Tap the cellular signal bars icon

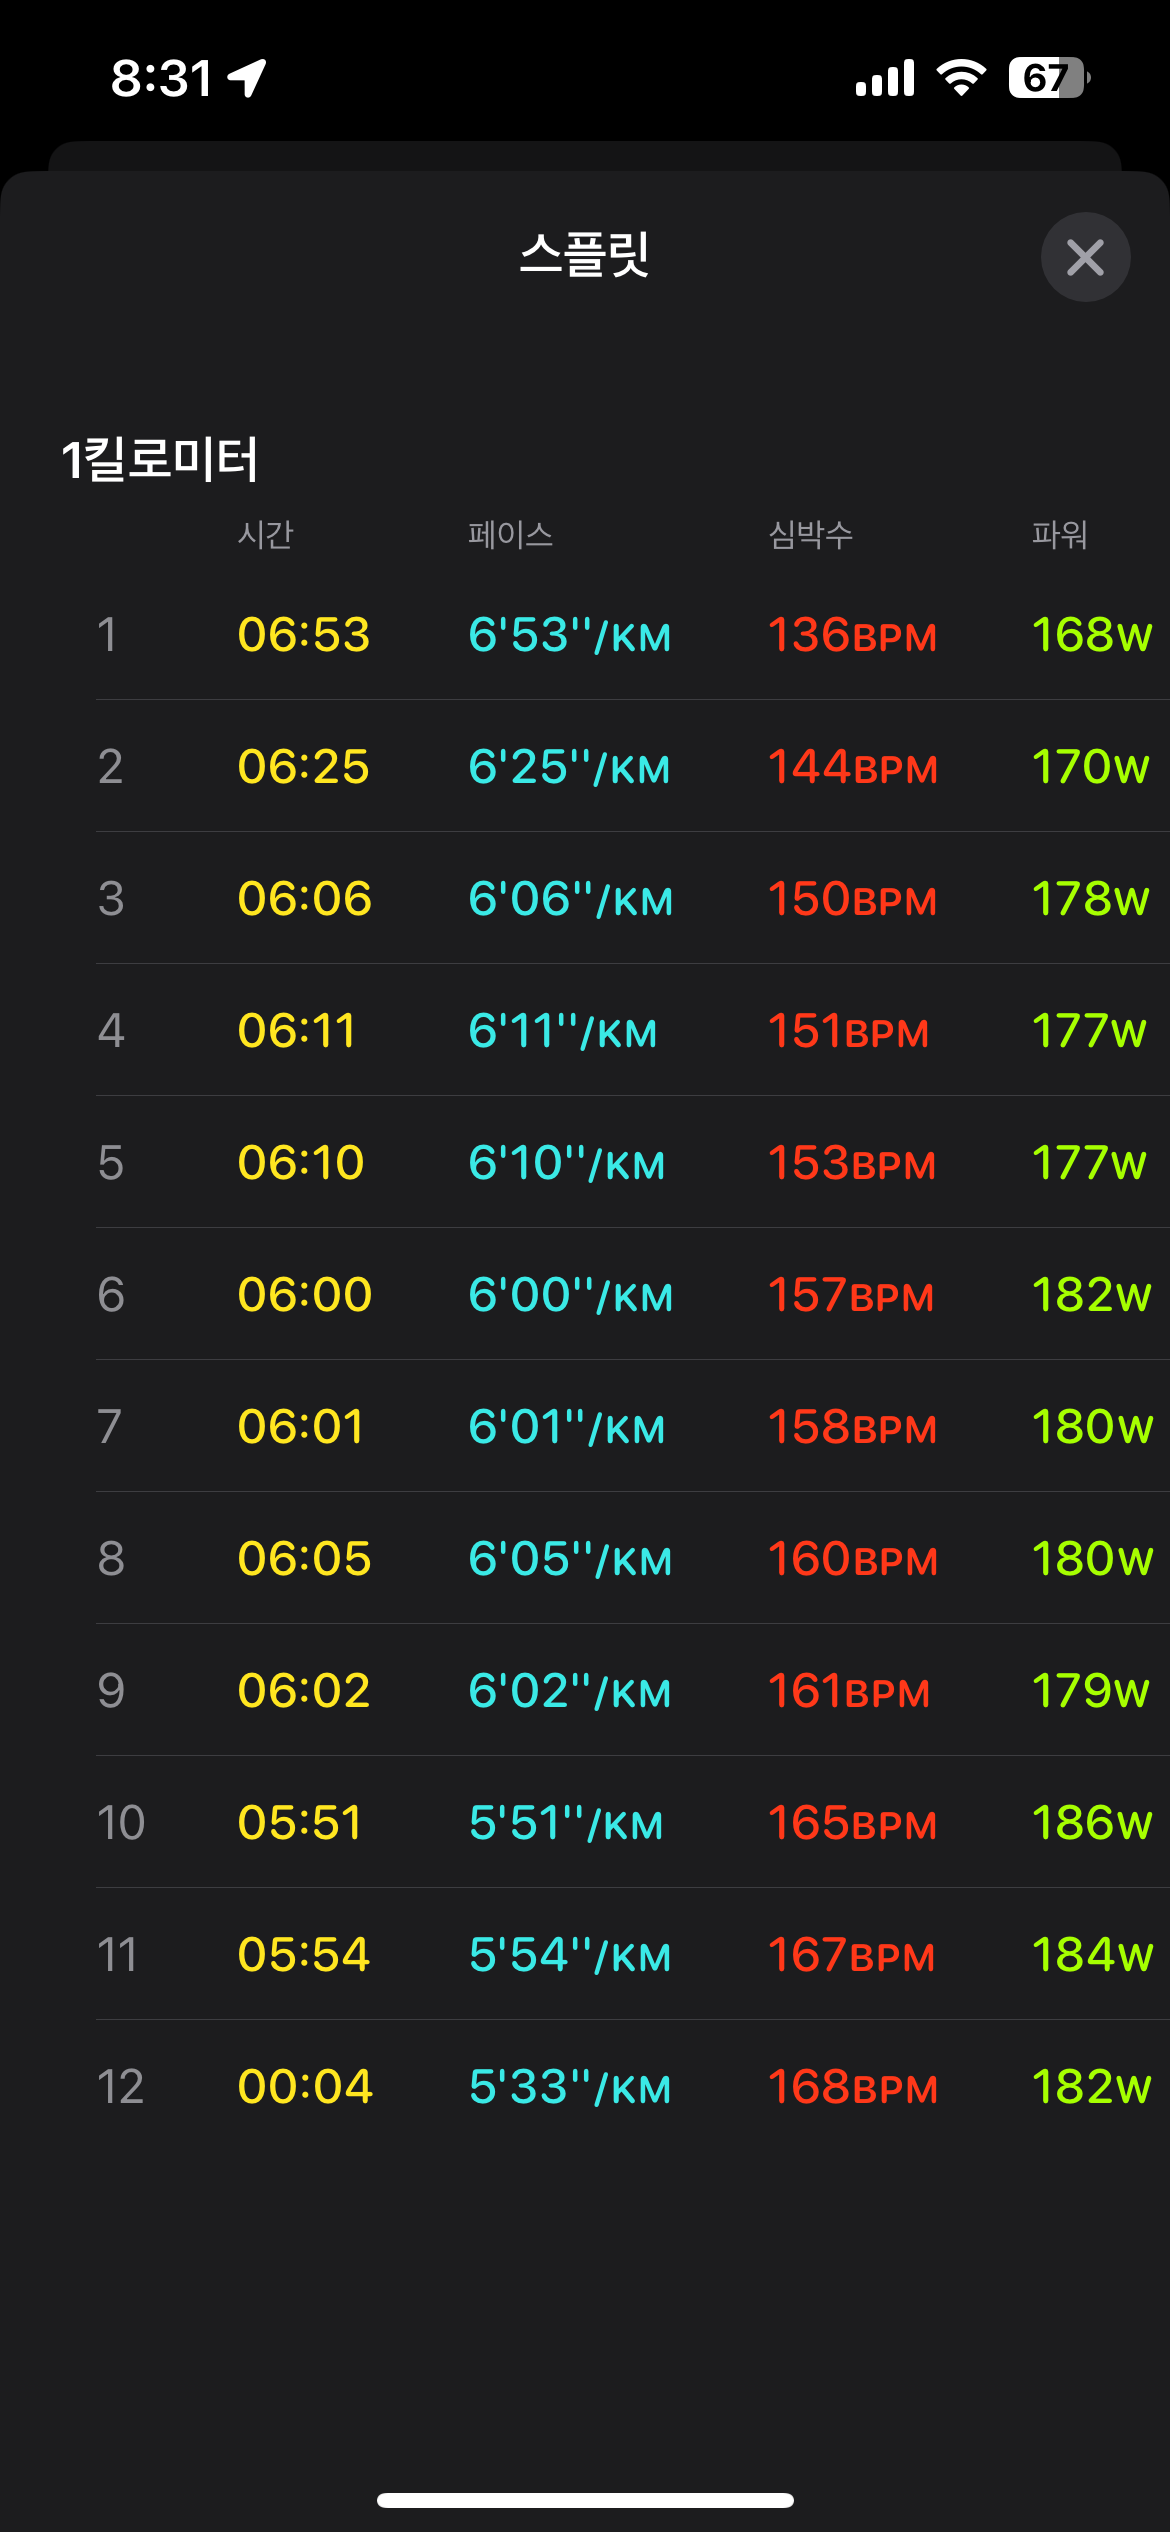click(885, 78)
